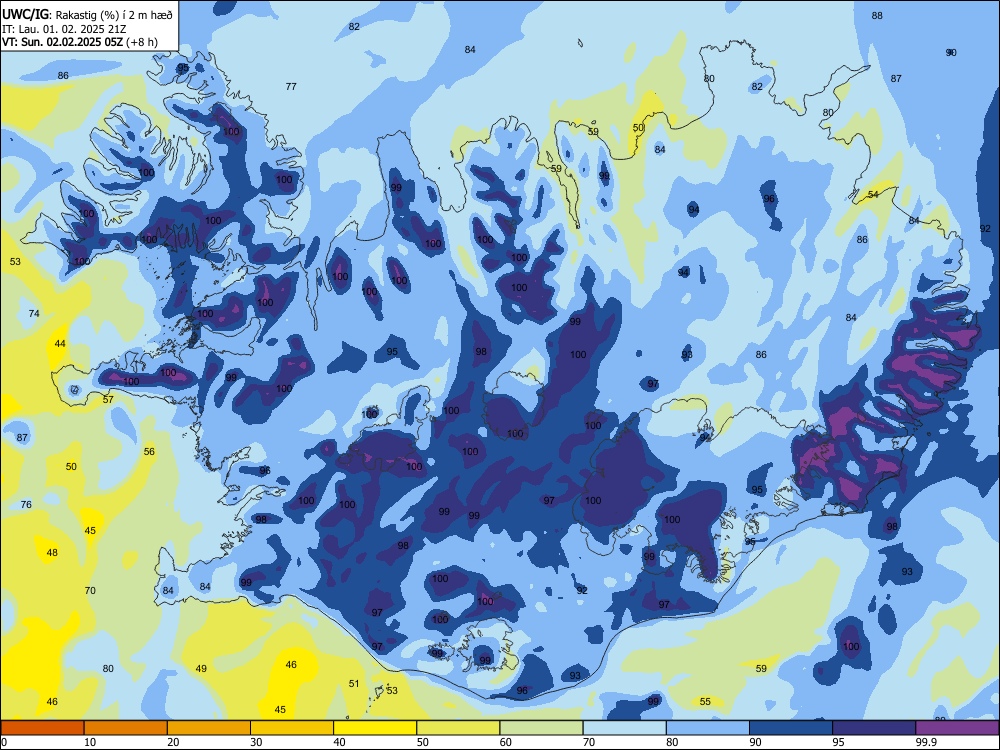Pick the 60–70 light green legend swatch

tap(541, 728)
